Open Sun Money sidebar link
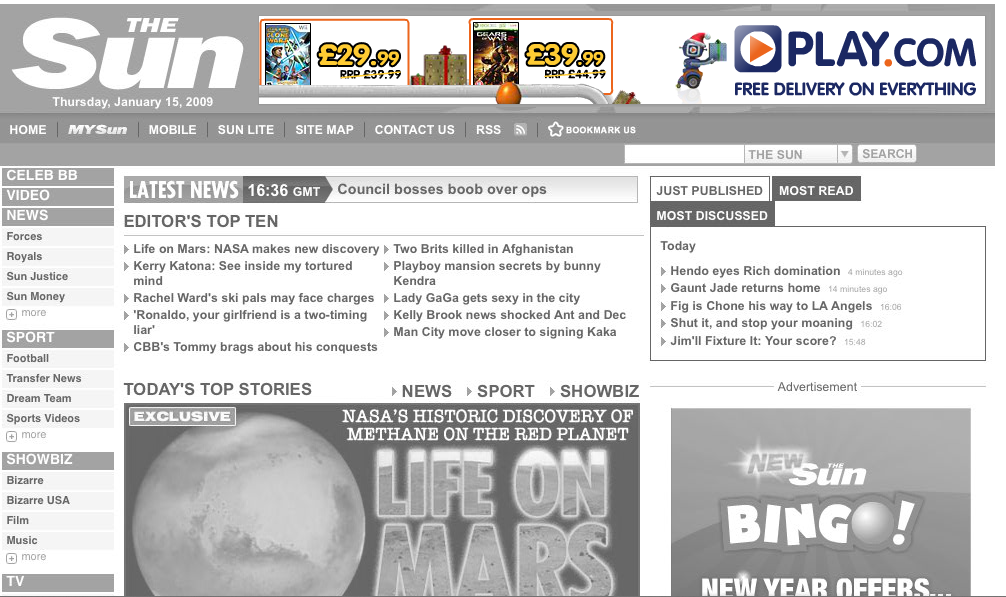The height and width of the screenshot is (597, 1006). pyautogui.click(x=58, y=296)
